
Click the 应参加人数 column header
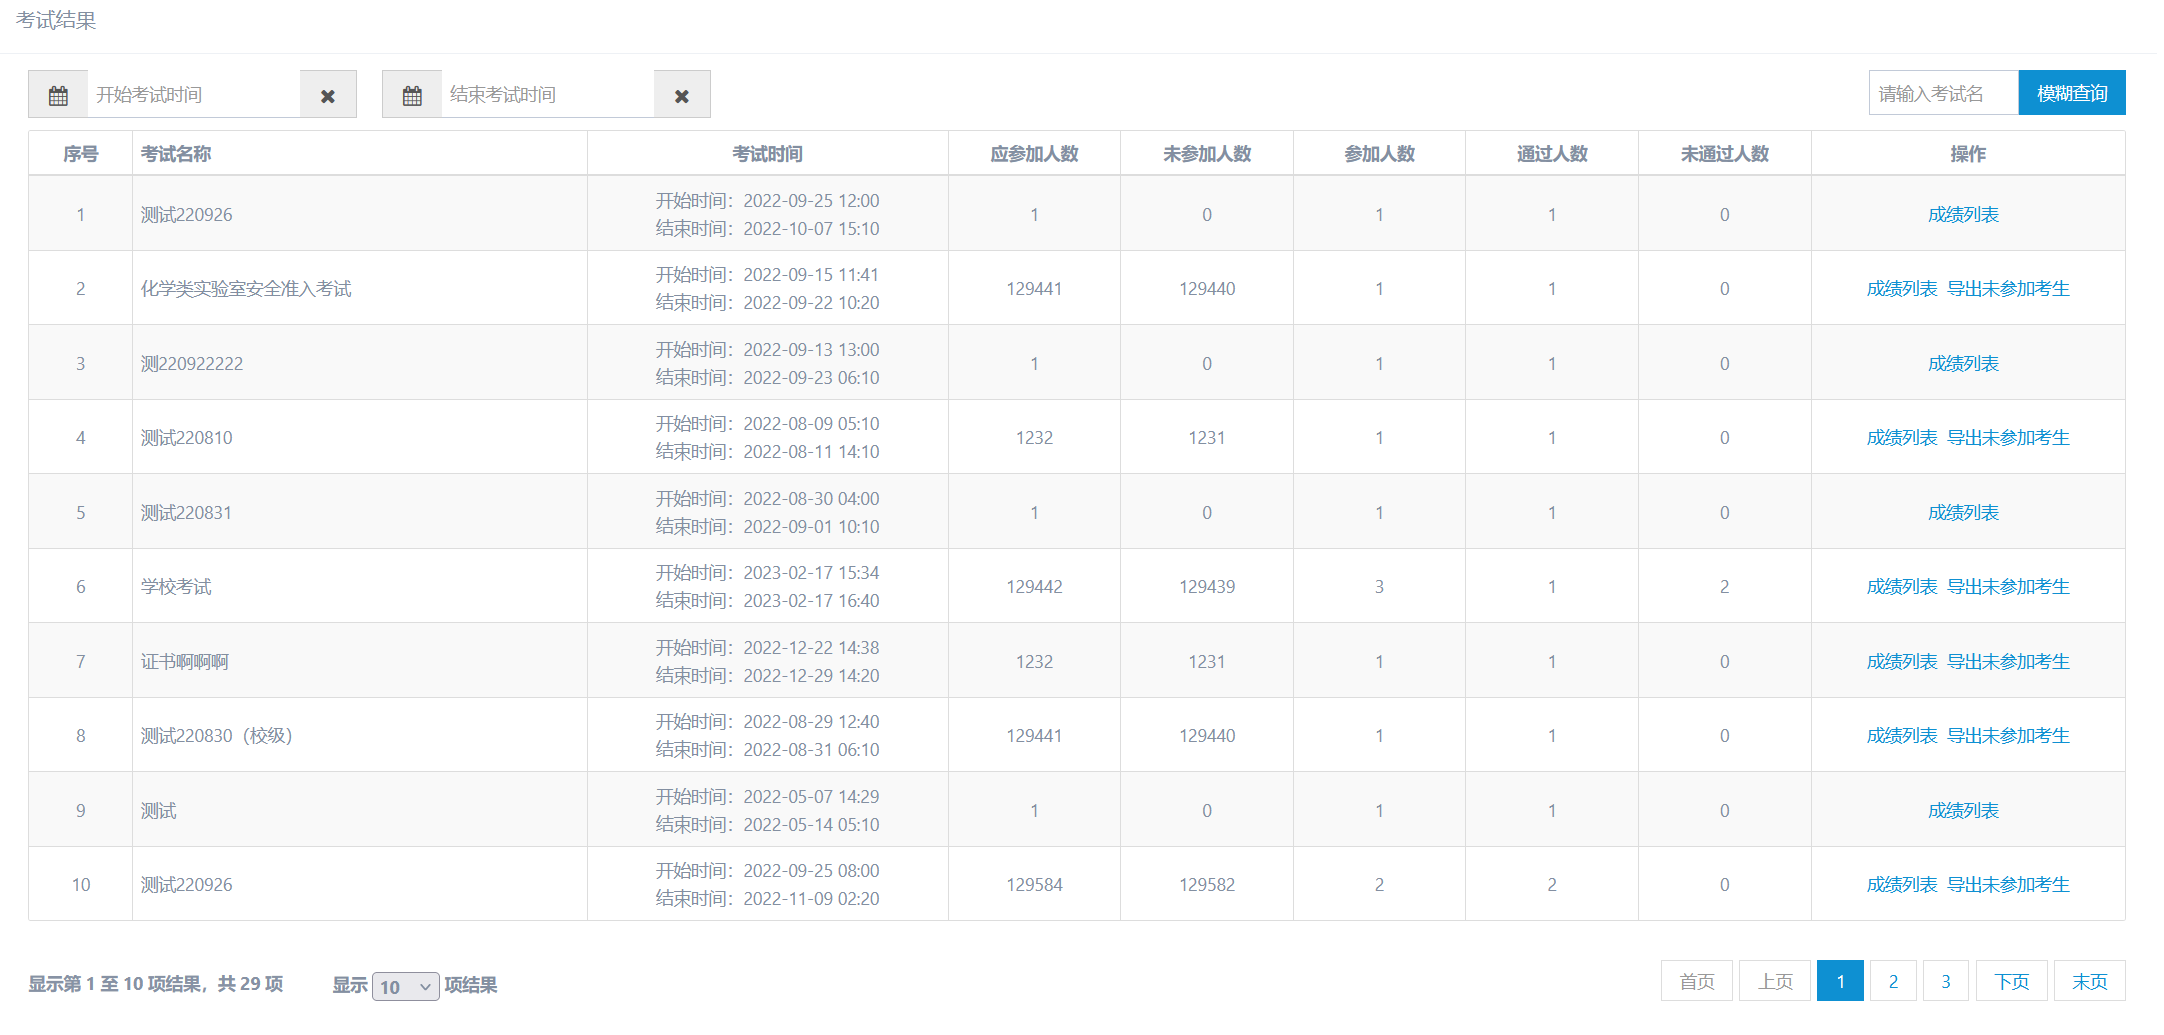point(1035,154)
